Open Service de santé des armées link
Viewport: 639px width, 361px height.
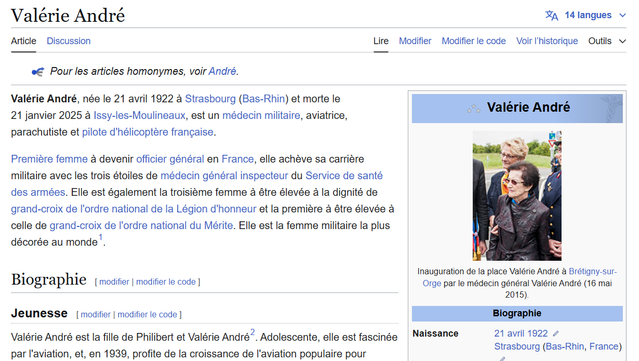(x=344, y=176)
